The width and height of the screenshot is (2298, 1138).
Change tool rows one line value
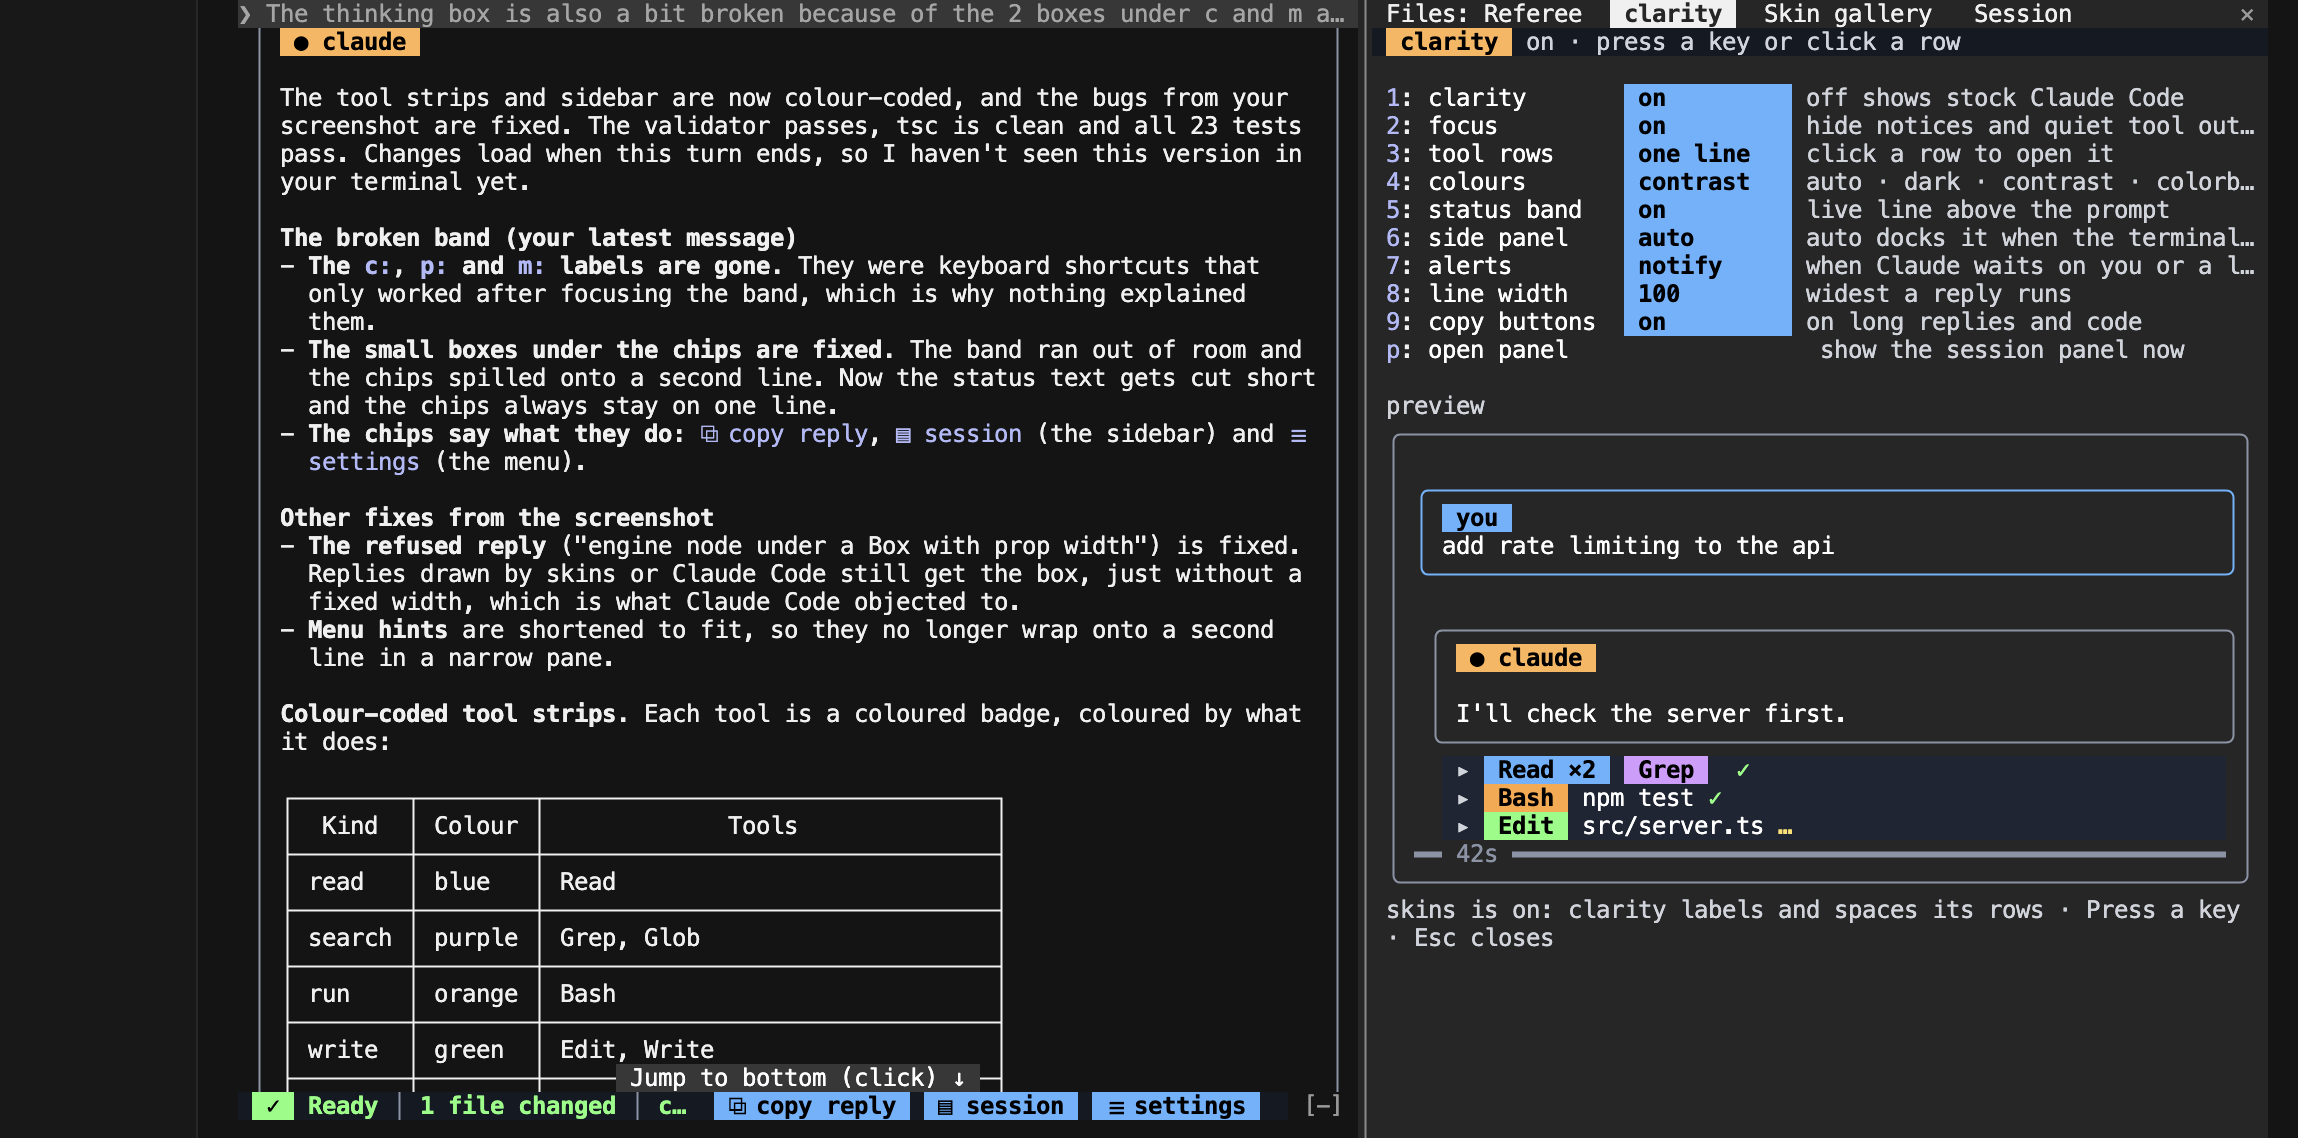(x=1707, y=154)
